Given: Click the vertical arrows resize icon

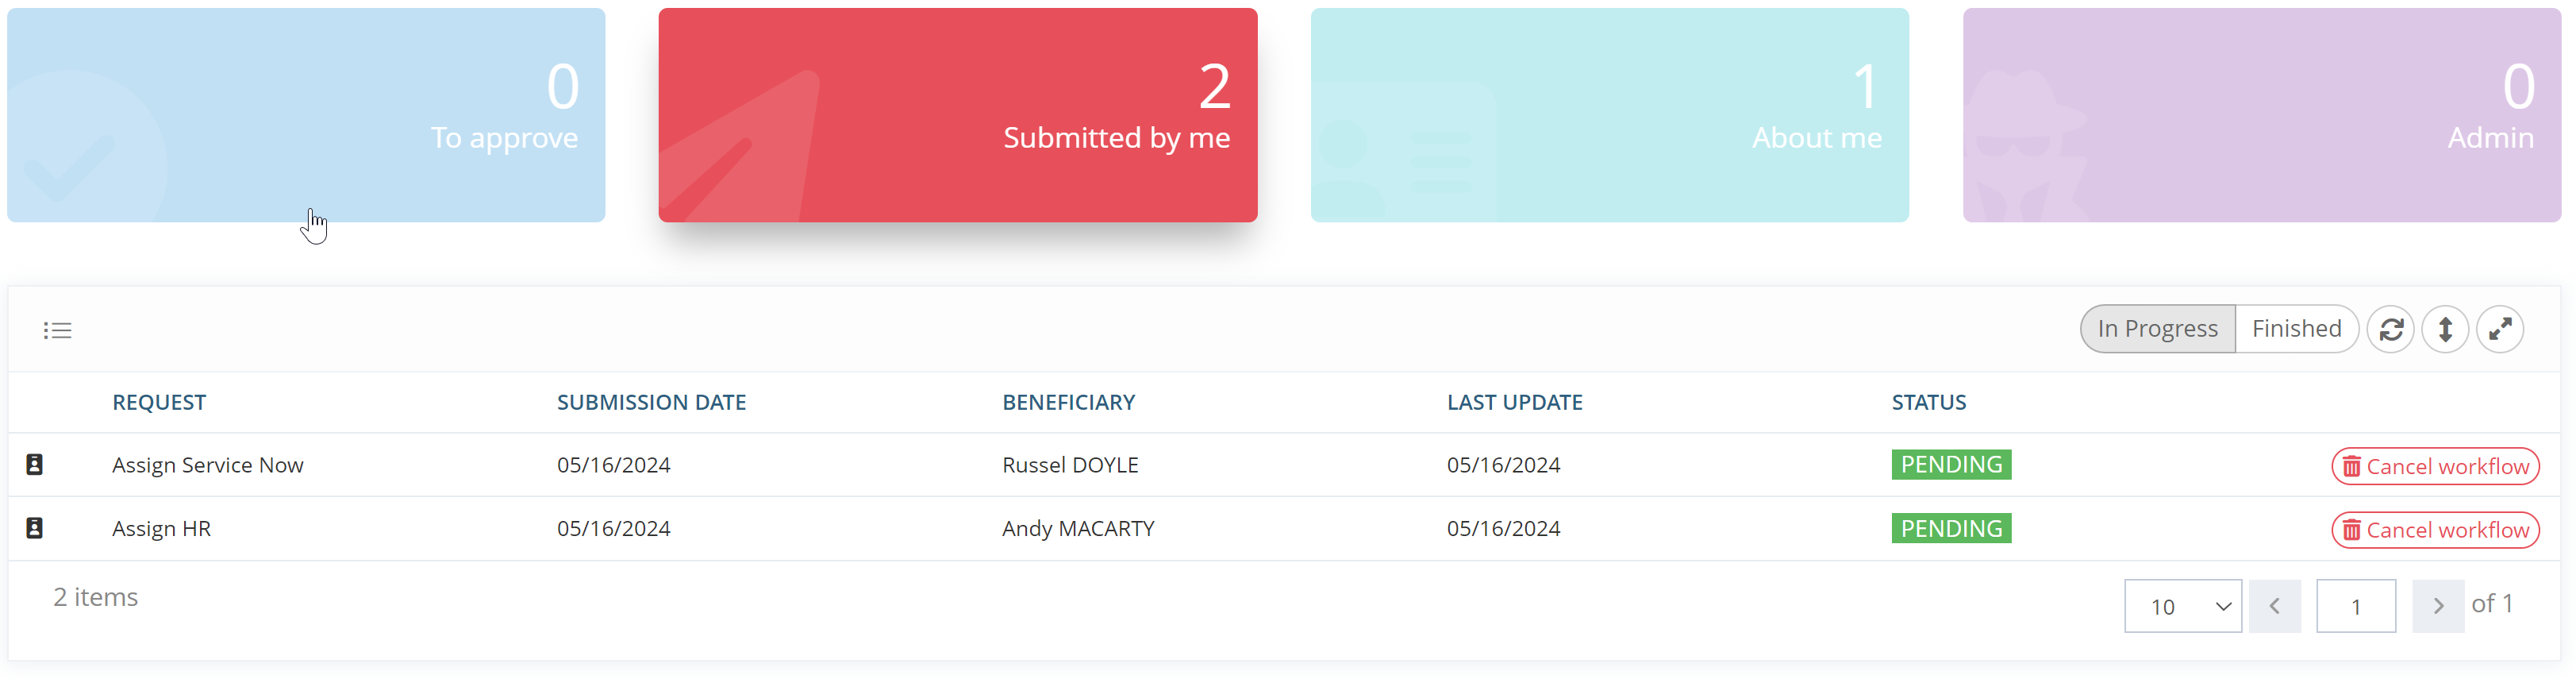Looking at the screenshot, I should coord(2444,329).
